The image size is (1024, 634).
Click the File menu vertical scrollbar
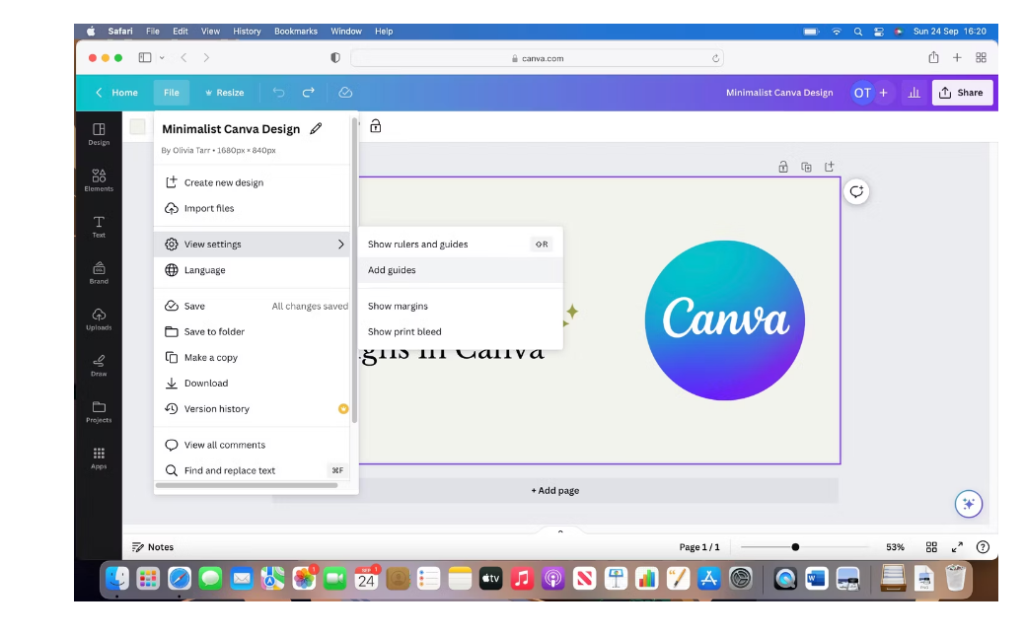[x=355, y=271]
